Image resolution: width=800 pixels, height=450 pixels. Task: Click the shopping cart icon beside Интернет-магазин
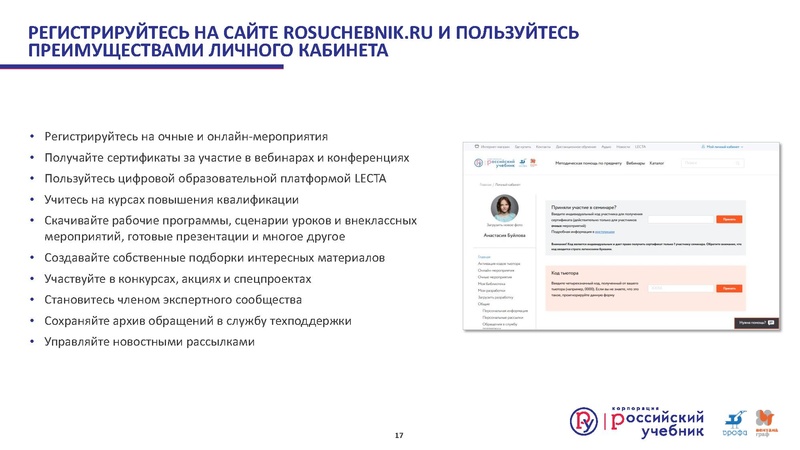coord(477,146)
